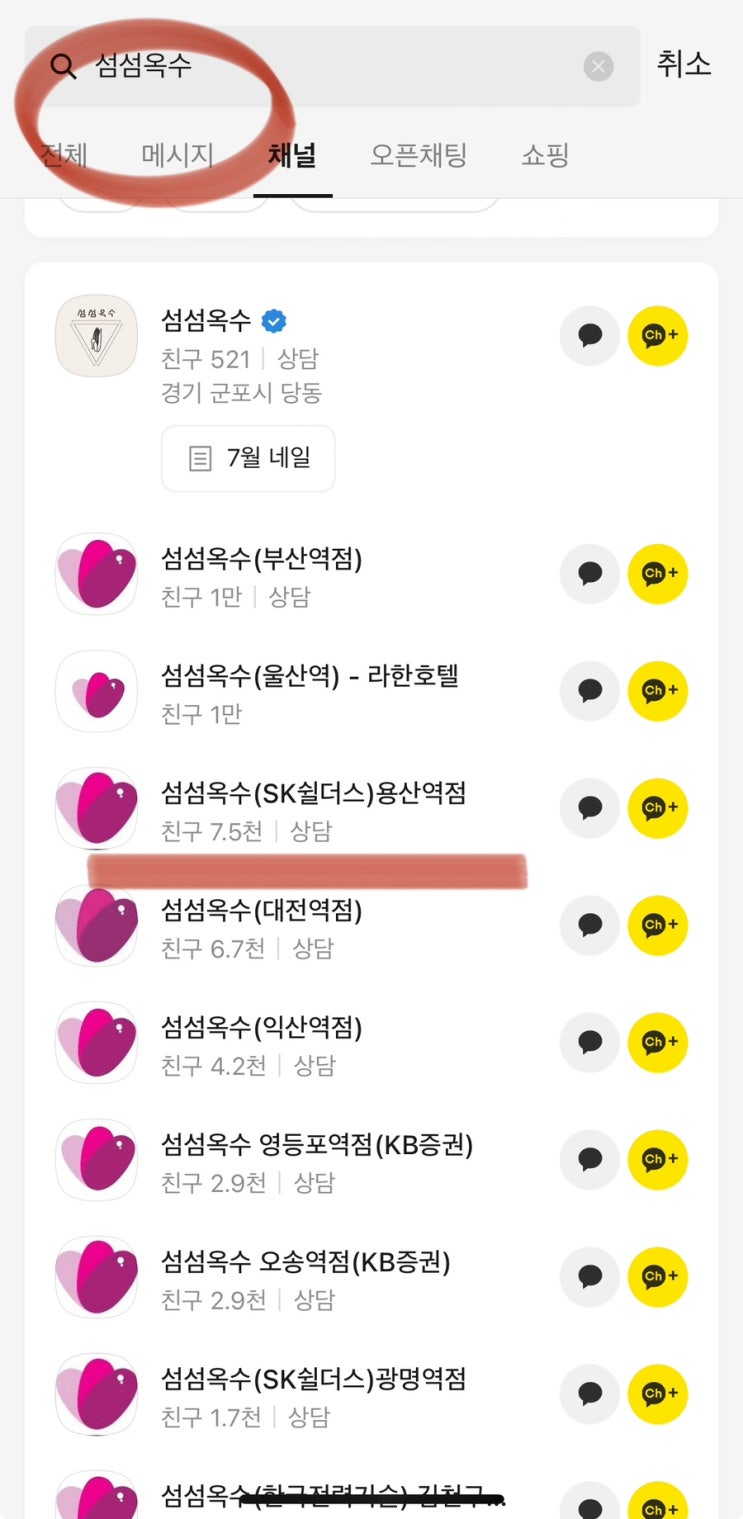Add the verified 섬섬옥수 channel as friend

click(658, 336)
